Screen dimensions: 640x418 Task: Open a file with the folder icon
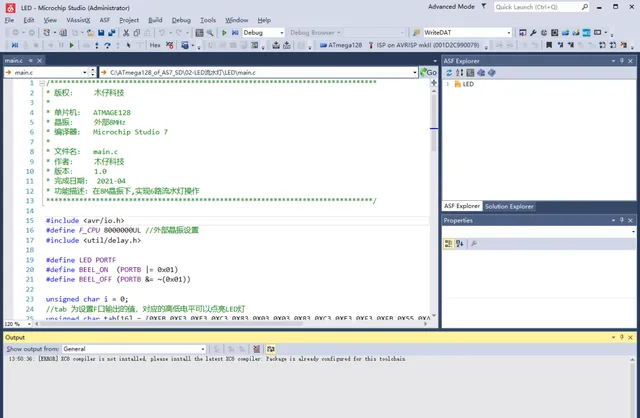(x=90, y=33)
